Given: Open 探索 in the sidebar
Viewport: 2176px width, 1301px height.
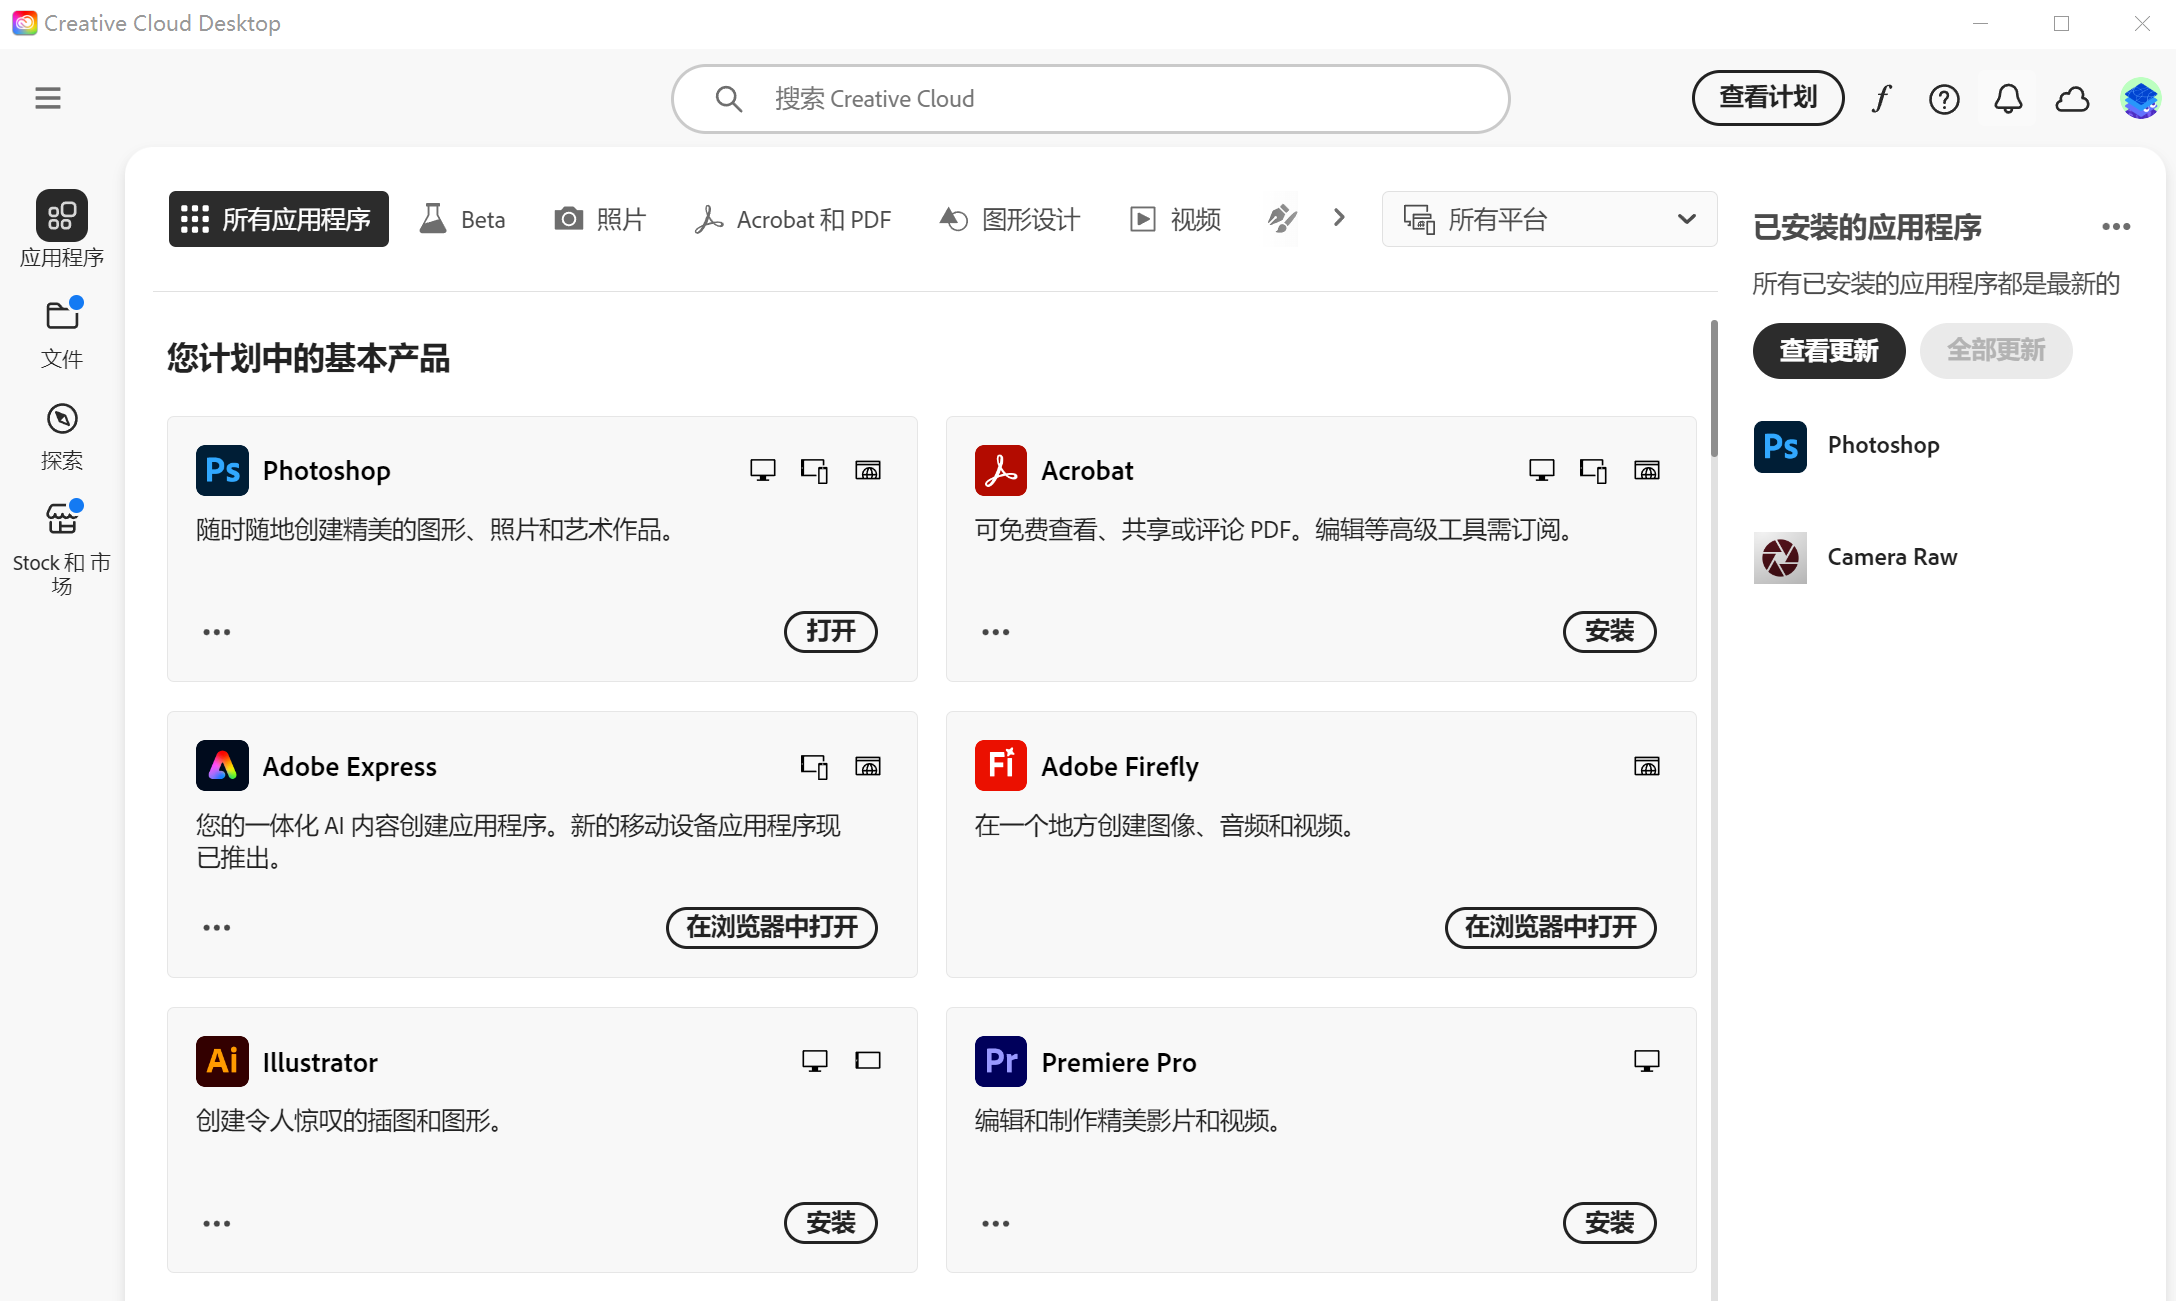Looking at the screenshot, I should (x=62, y=436).
